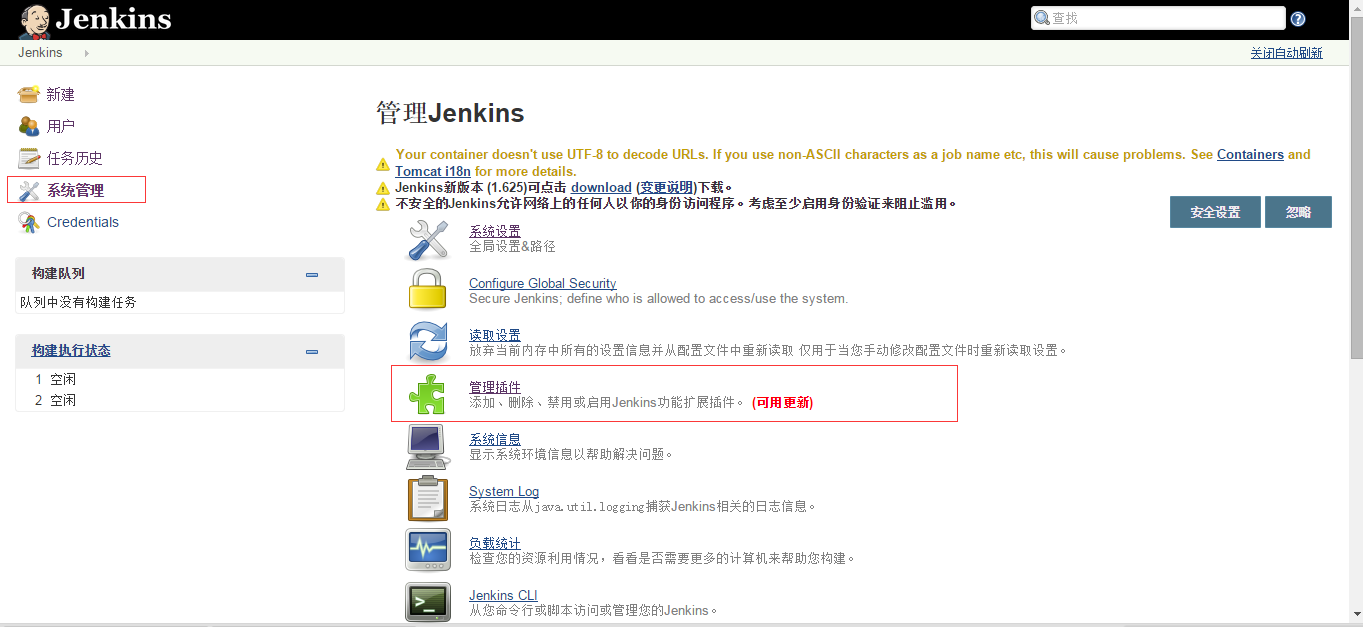The image size is (1363, 627).
Task: Open the 管理插件 link
Action: pos(495,387)
